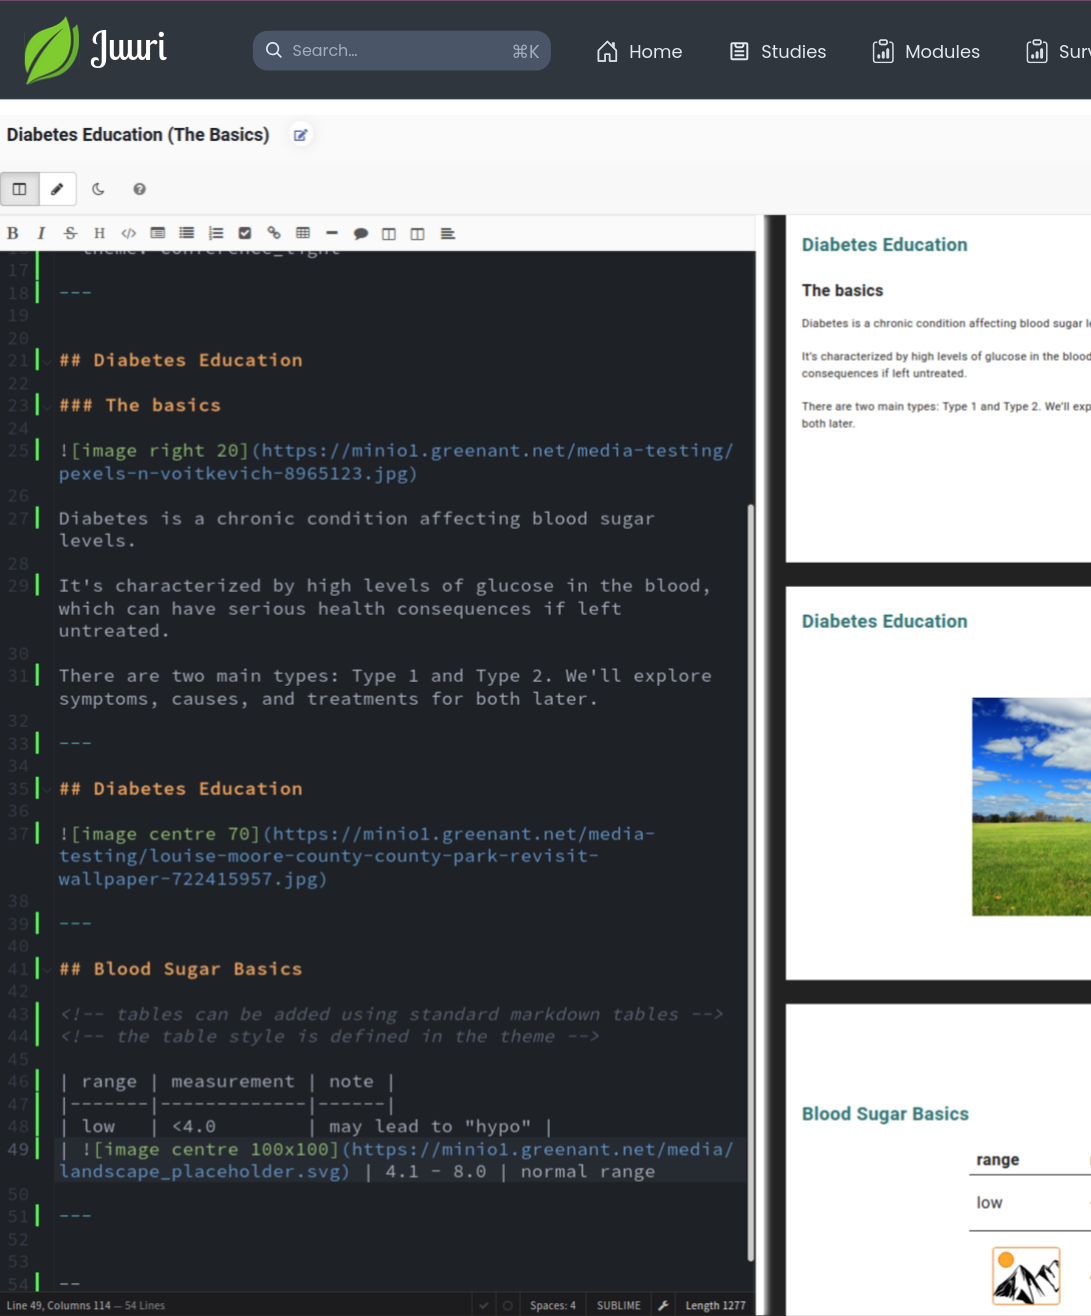Toggle dark mode with the moon icon

pyautogui.click(x=98, y=189)
